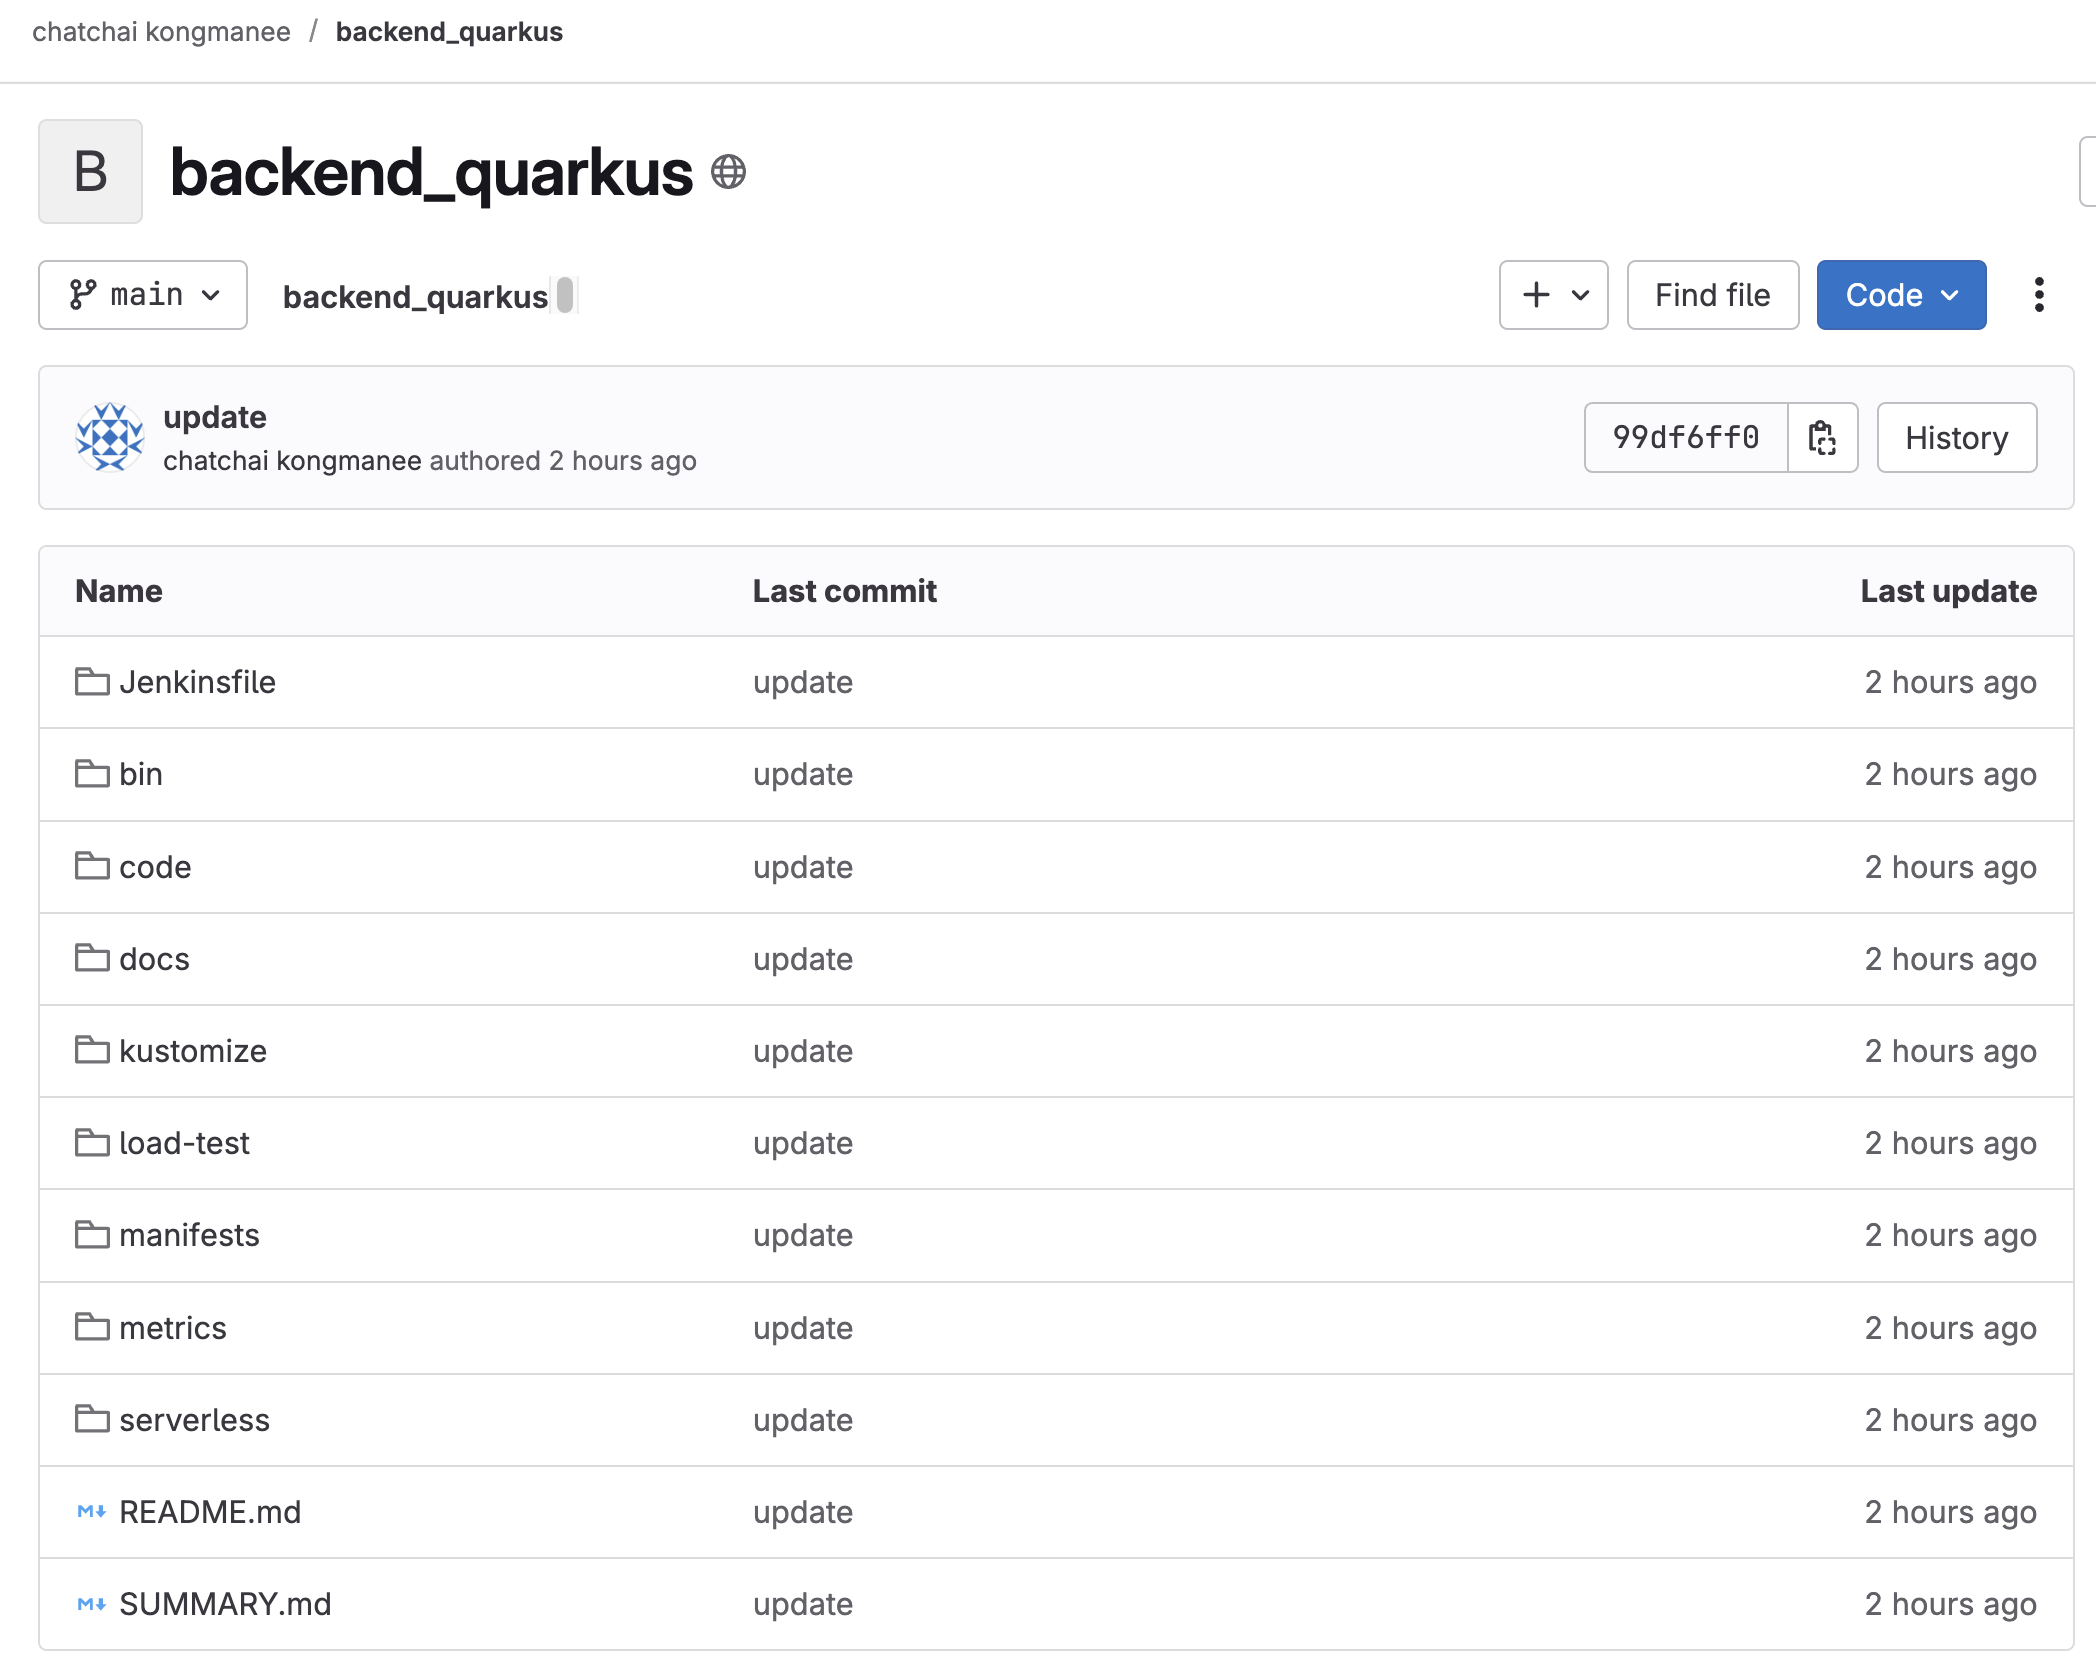Click the folder icon beside load-test
Viewport: 2096px width, 1668px height.
(x=92, y=1142)
